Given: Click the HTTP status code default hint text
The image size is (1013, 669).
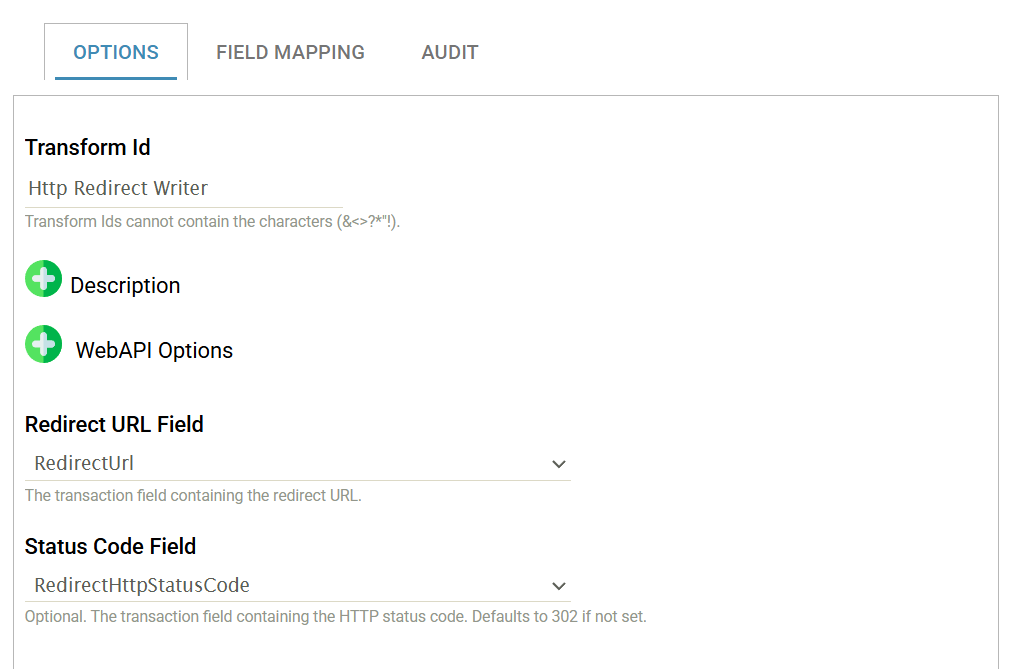Looking at the screenshot, I should (335, 617).
